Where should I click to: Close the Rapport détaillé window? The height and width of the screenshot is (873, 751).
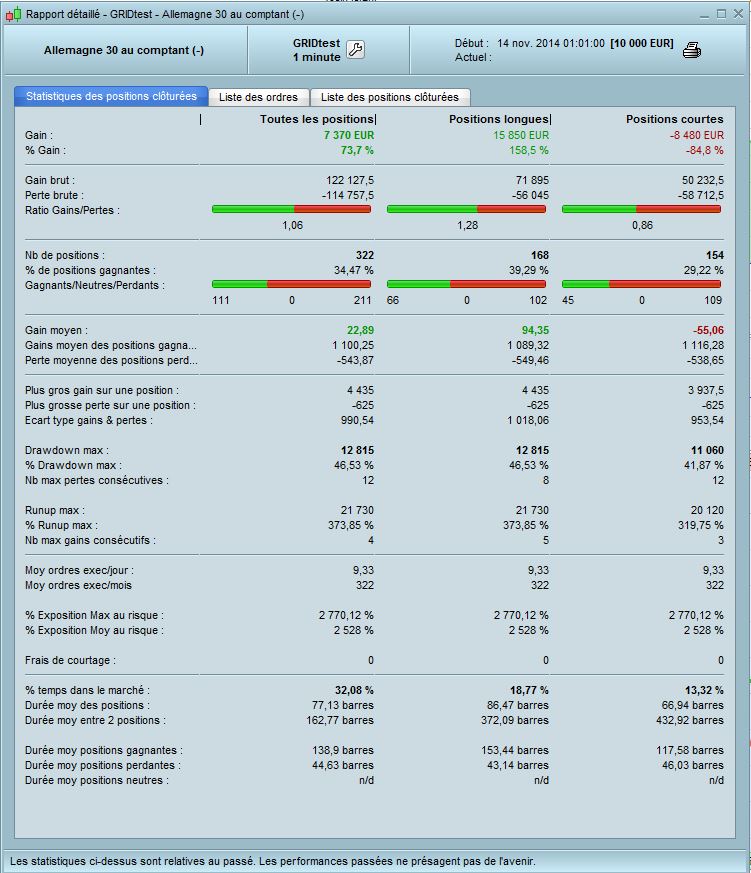[738, 14]
